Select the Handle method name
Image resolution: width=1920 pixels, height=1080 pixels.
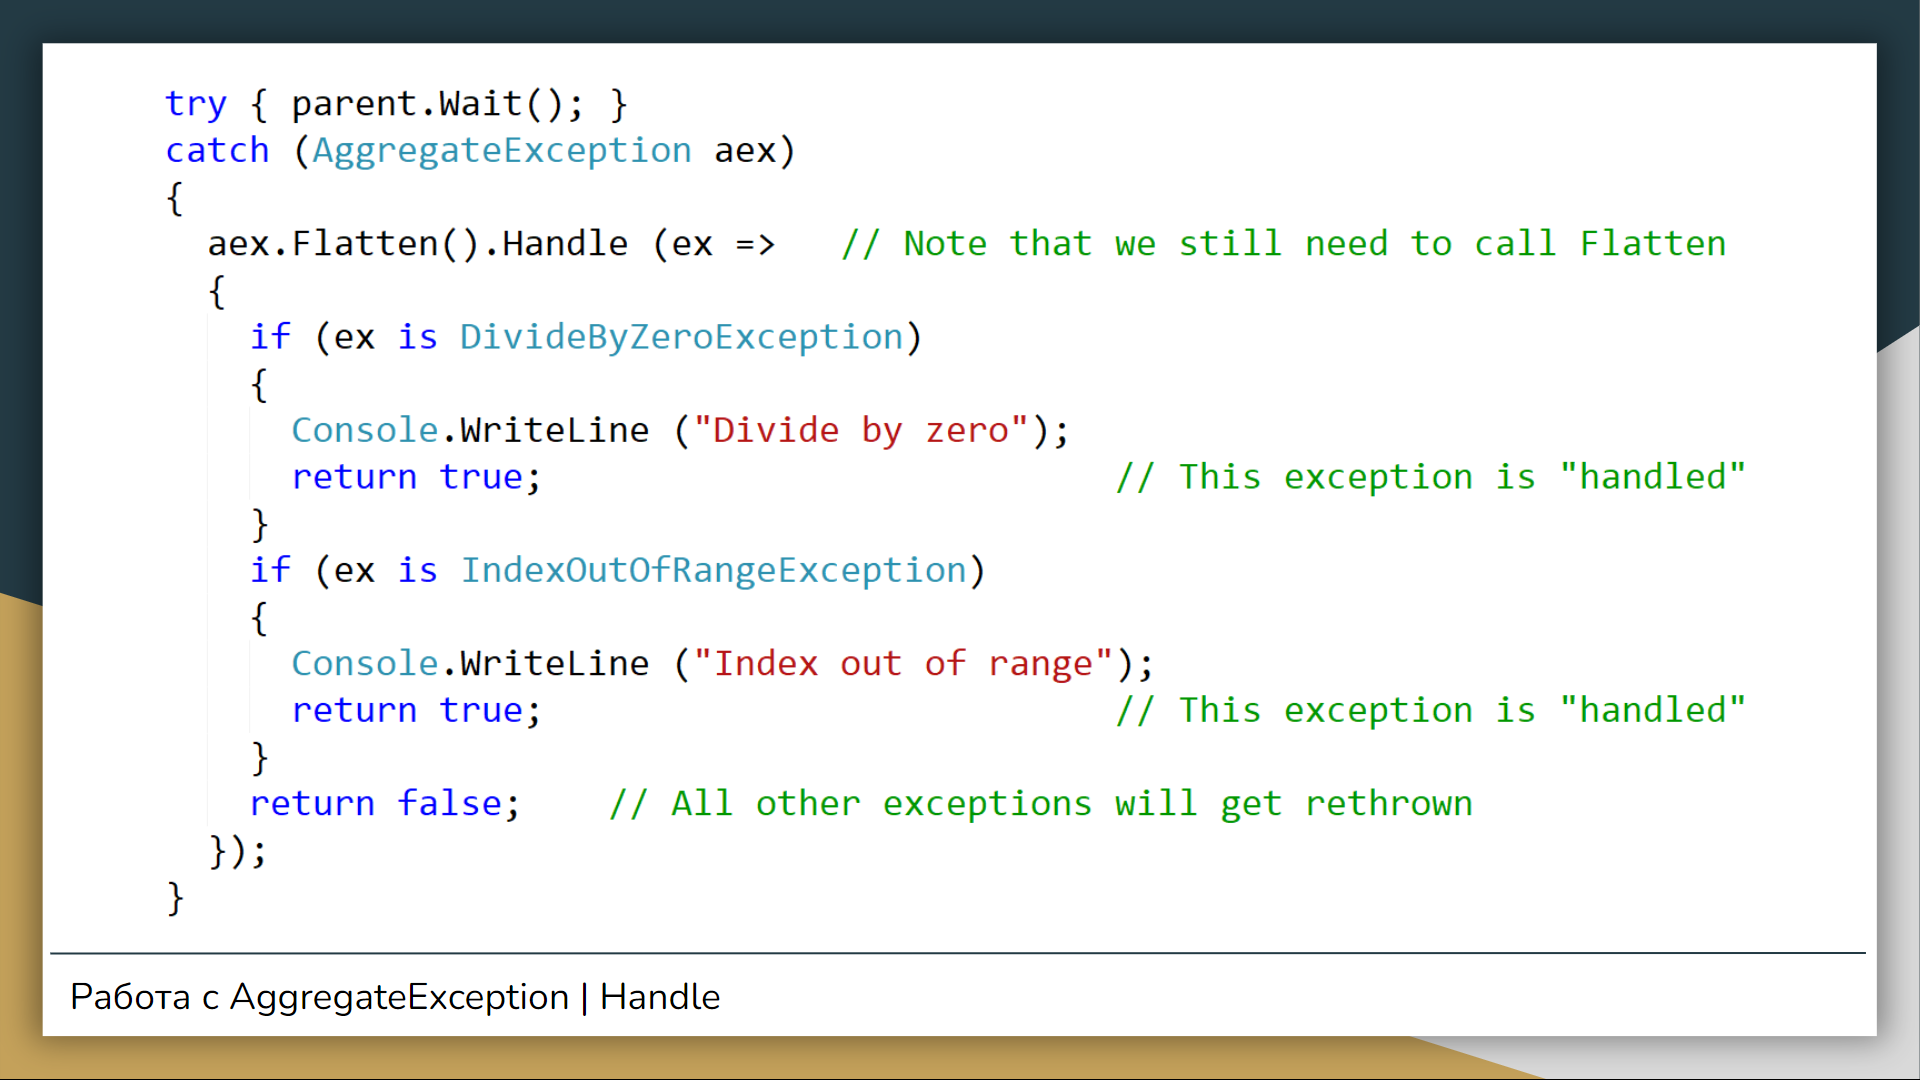pyautogui.click(x=563, y=243)
